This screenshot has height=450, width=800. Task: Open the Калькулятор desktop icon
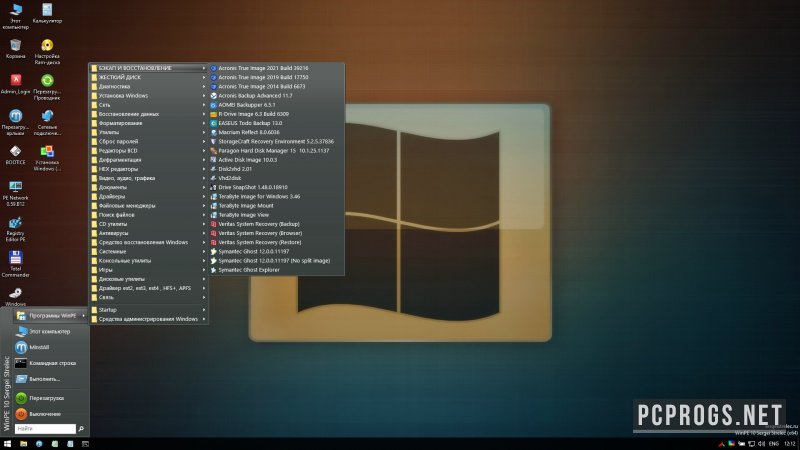47,13
